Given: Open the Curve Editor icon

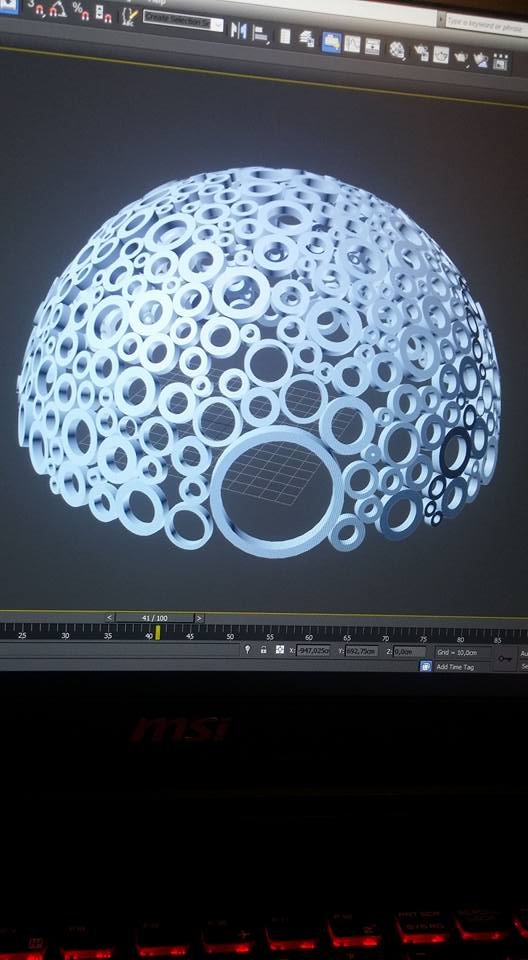Looking at the screenshot, I should pos(352,43).
